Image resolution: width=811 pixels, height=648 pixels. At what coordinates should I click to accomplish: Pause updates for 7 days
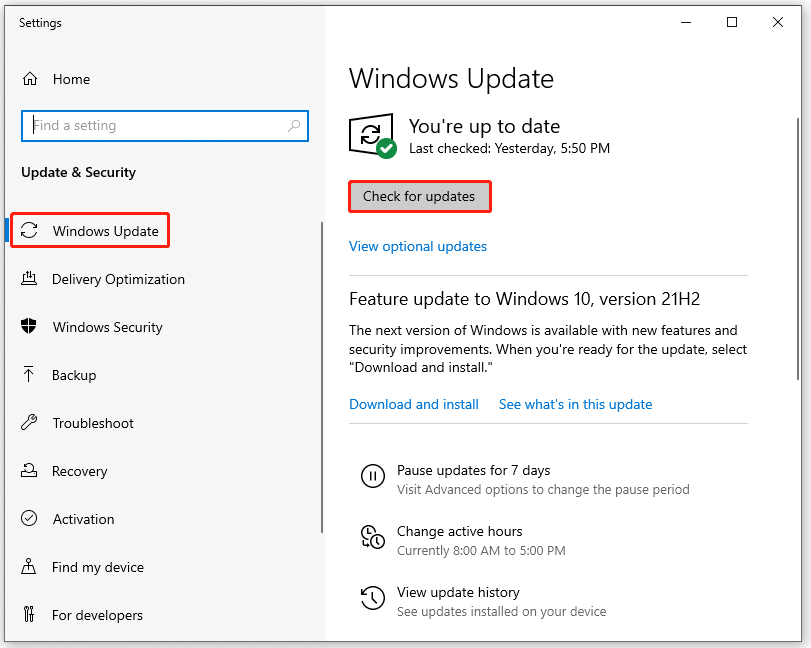coord(473,470)
